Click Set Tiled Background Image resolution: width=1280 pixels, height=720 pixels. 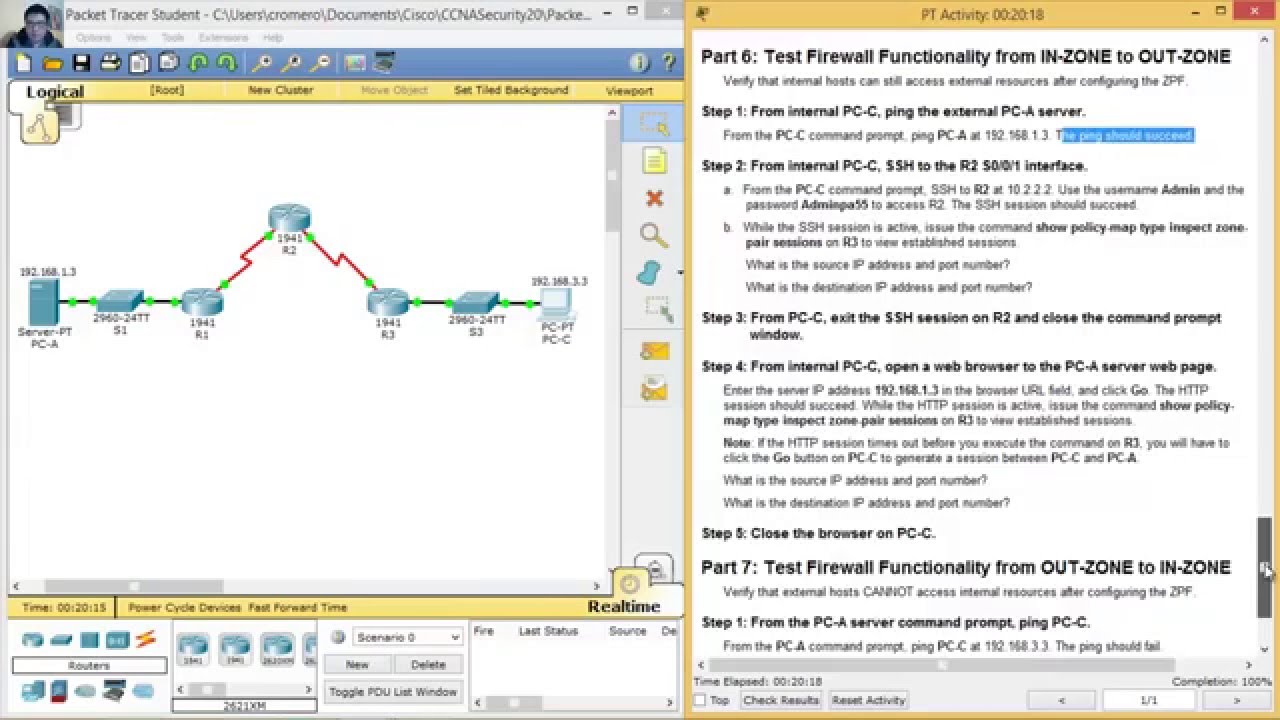click(x=511, y=90)
